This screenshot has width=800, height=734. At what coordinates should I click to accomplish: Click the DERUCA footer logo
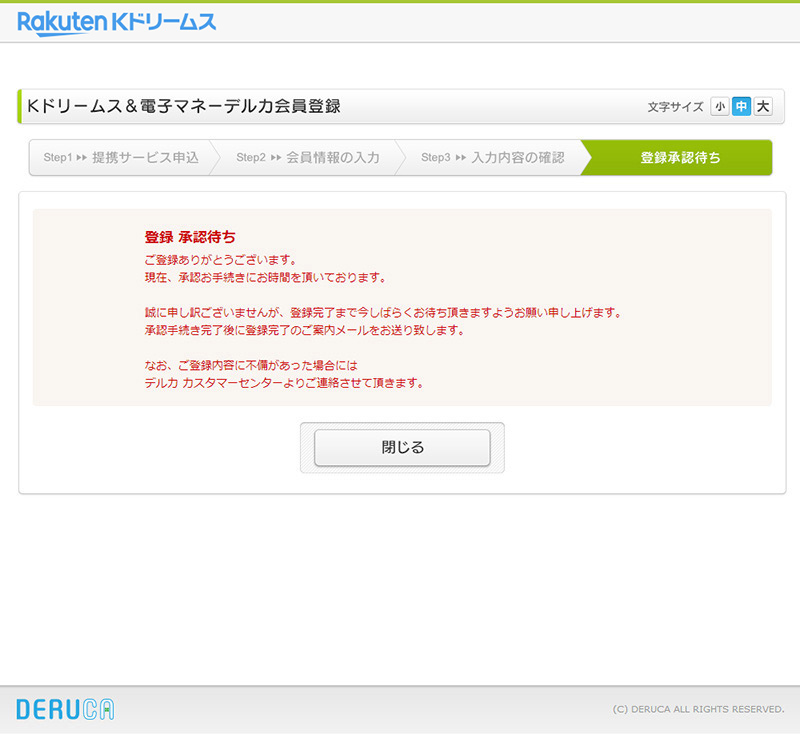(65, 709)
